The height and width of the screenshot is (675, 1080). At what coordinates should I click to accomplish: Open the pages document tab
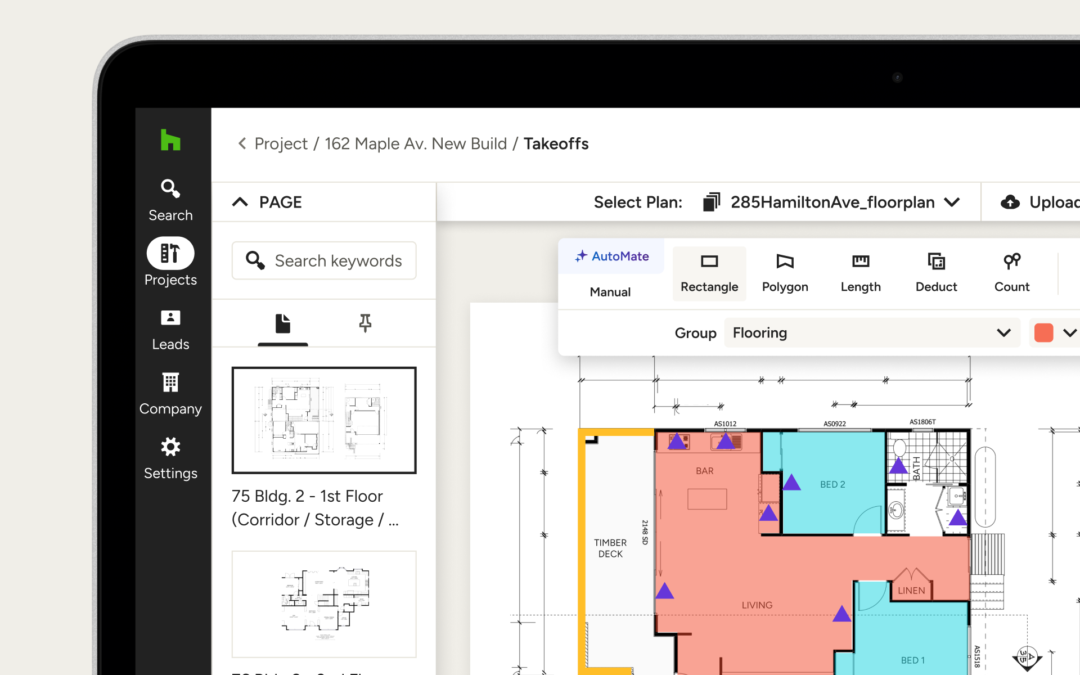pyautogui.click(x=283, y=324)
